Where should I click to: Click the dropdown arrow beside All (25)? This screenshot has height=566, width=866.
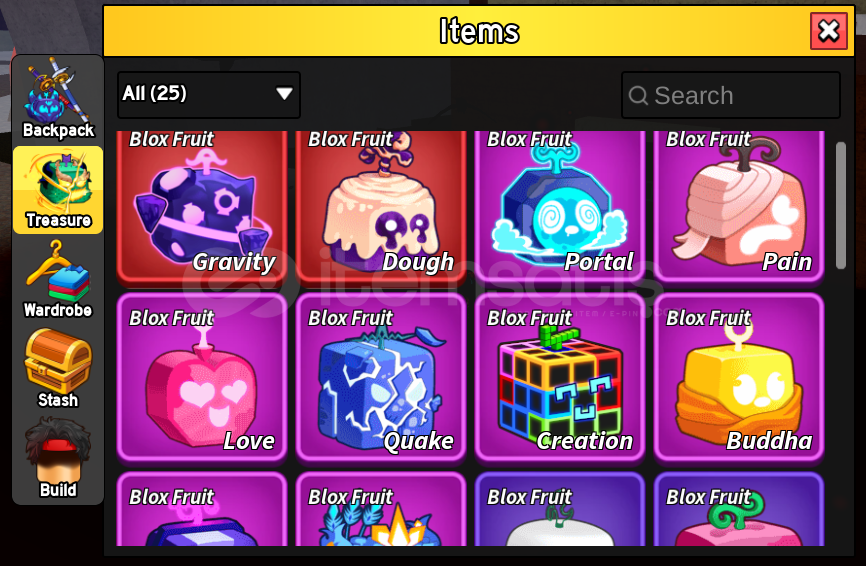coord(284,94)
